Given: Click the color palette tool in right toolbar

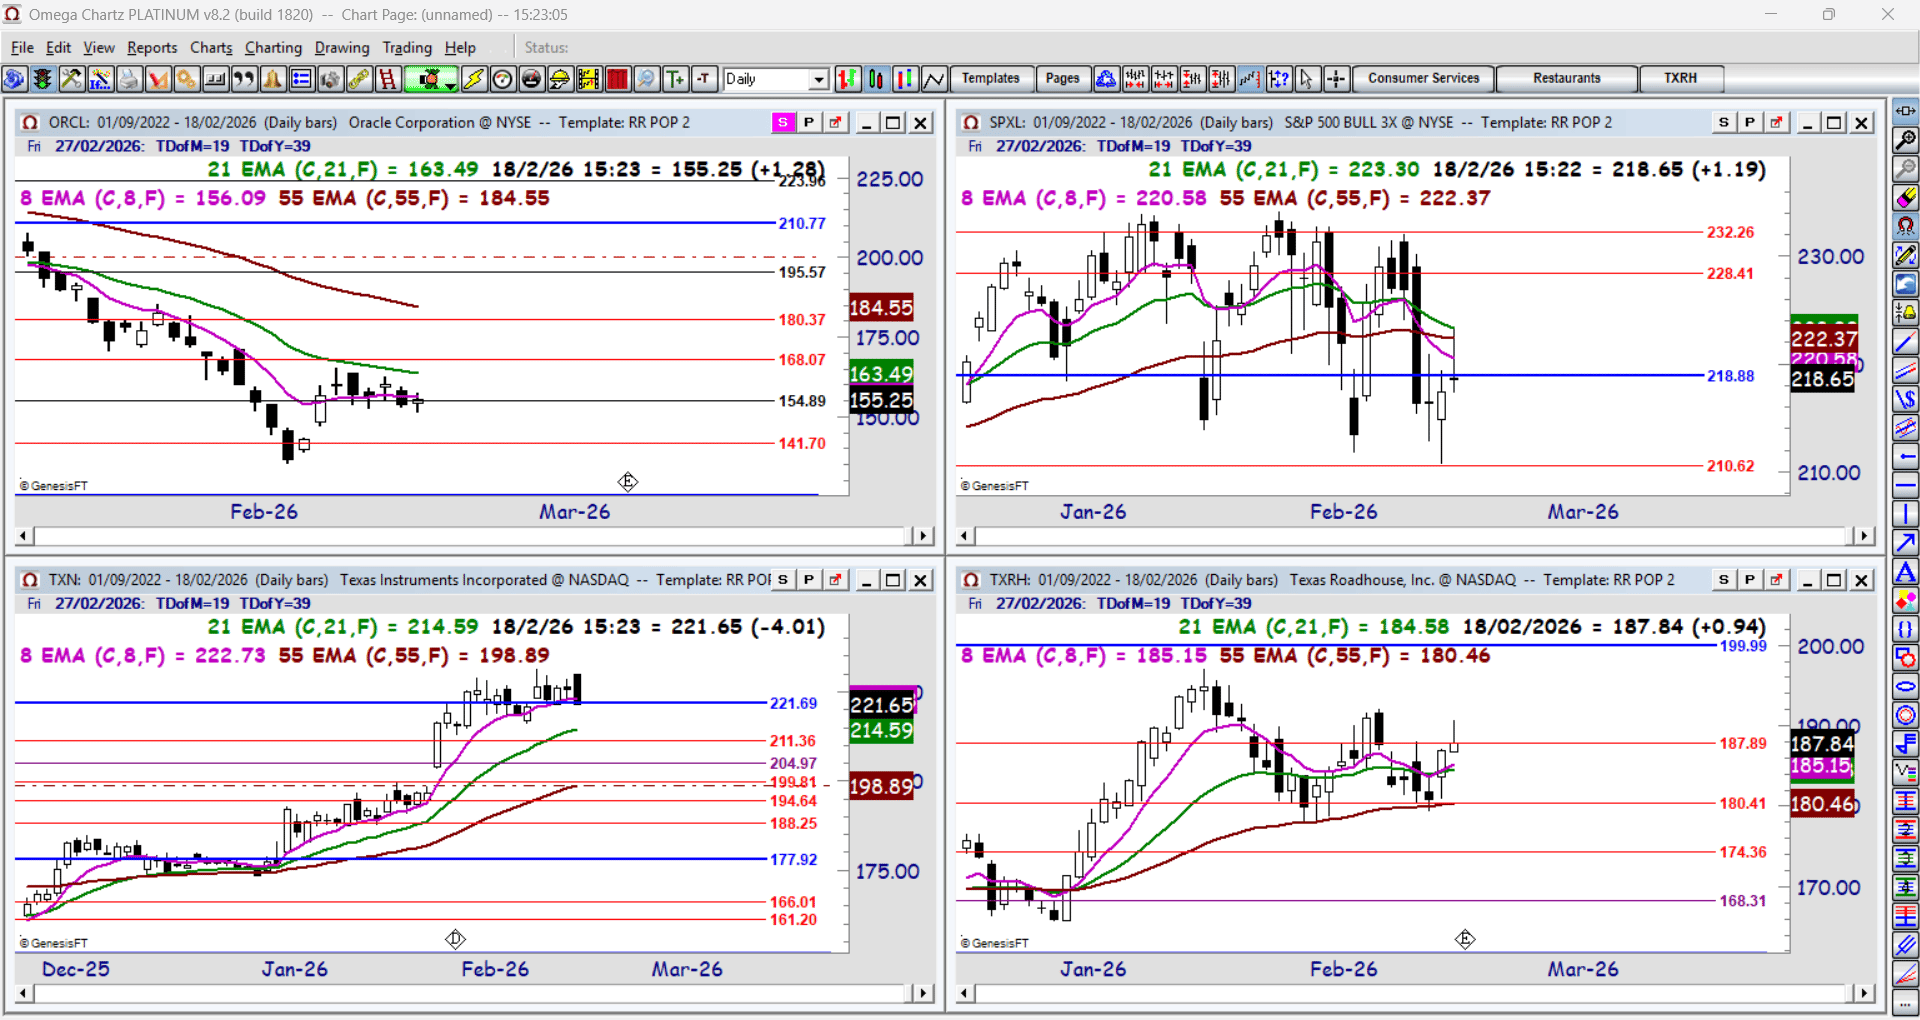Looking at the screenshot, I should tap(1905, 601).
